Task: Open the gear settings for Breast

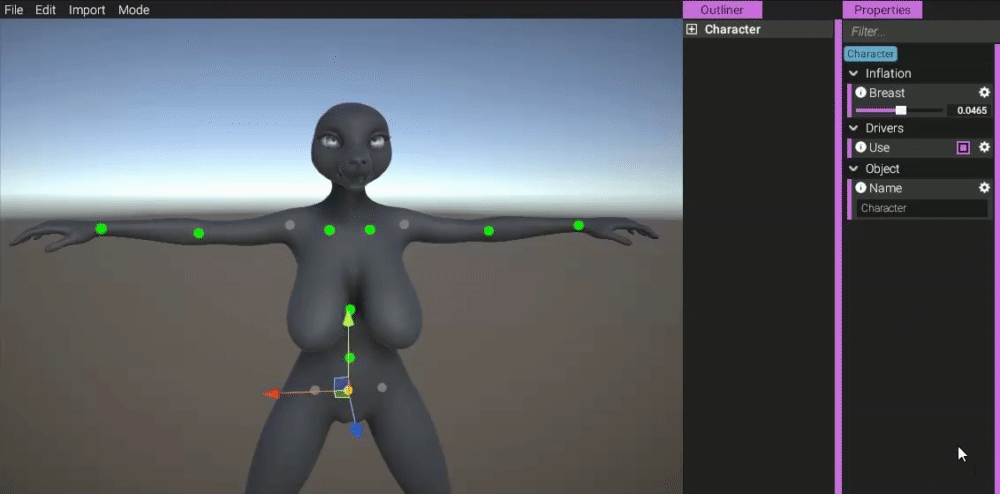Action: 984,92
